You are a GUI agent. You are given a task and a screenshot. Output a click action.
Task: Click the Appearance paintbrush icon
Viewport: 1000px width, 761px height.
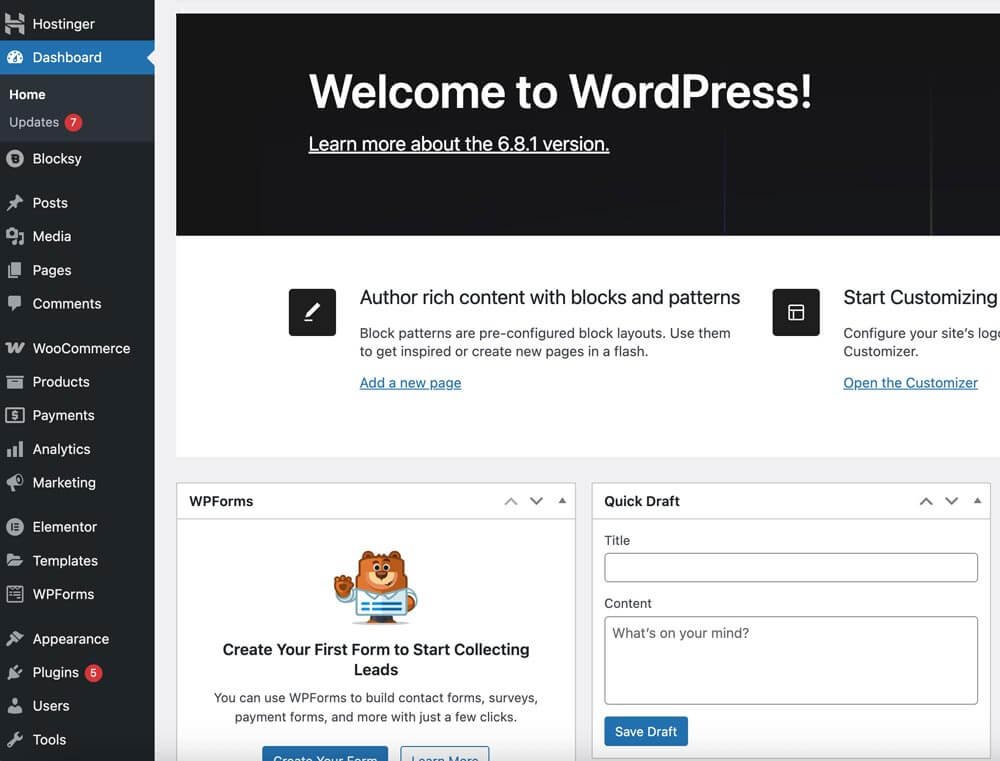tap(15, 639)
